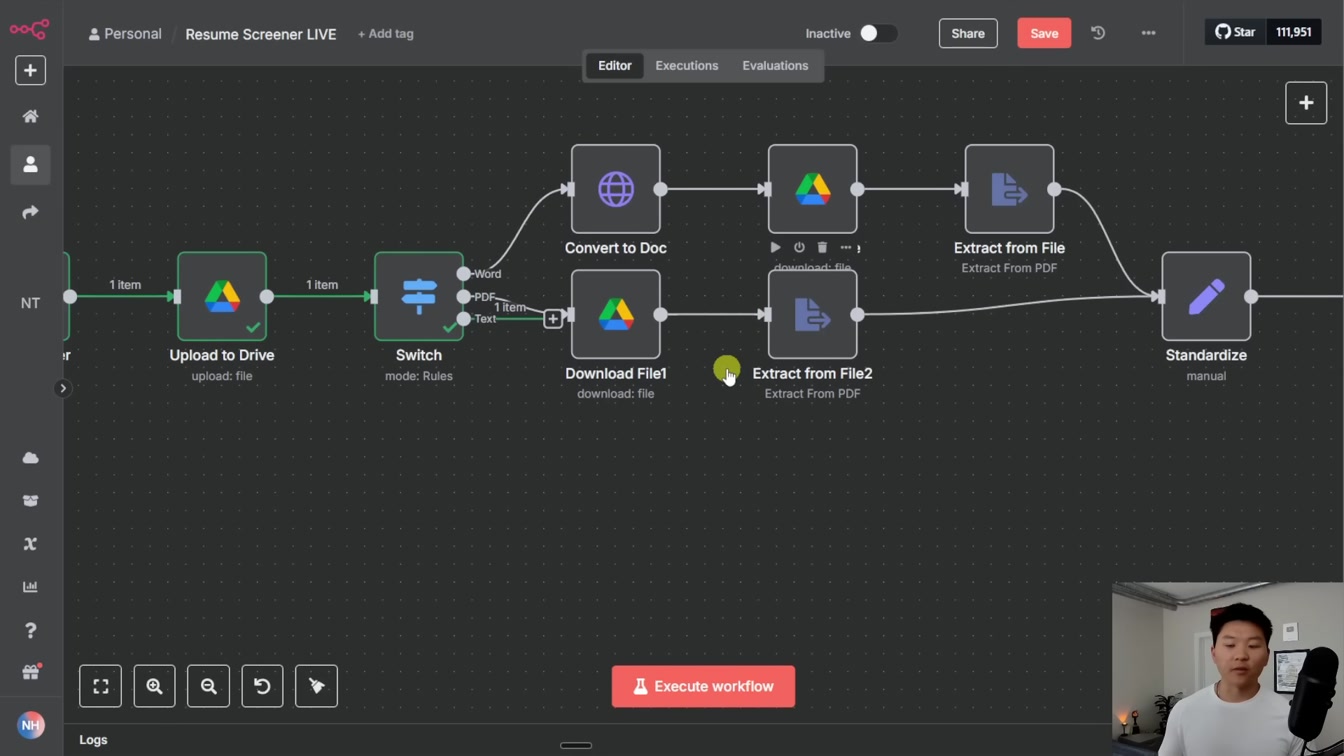The width and height of the screenshot is (1344, 756).
Task: Click the Extract from File2 label
Action: pyautogui.click(x=813, y=373)
